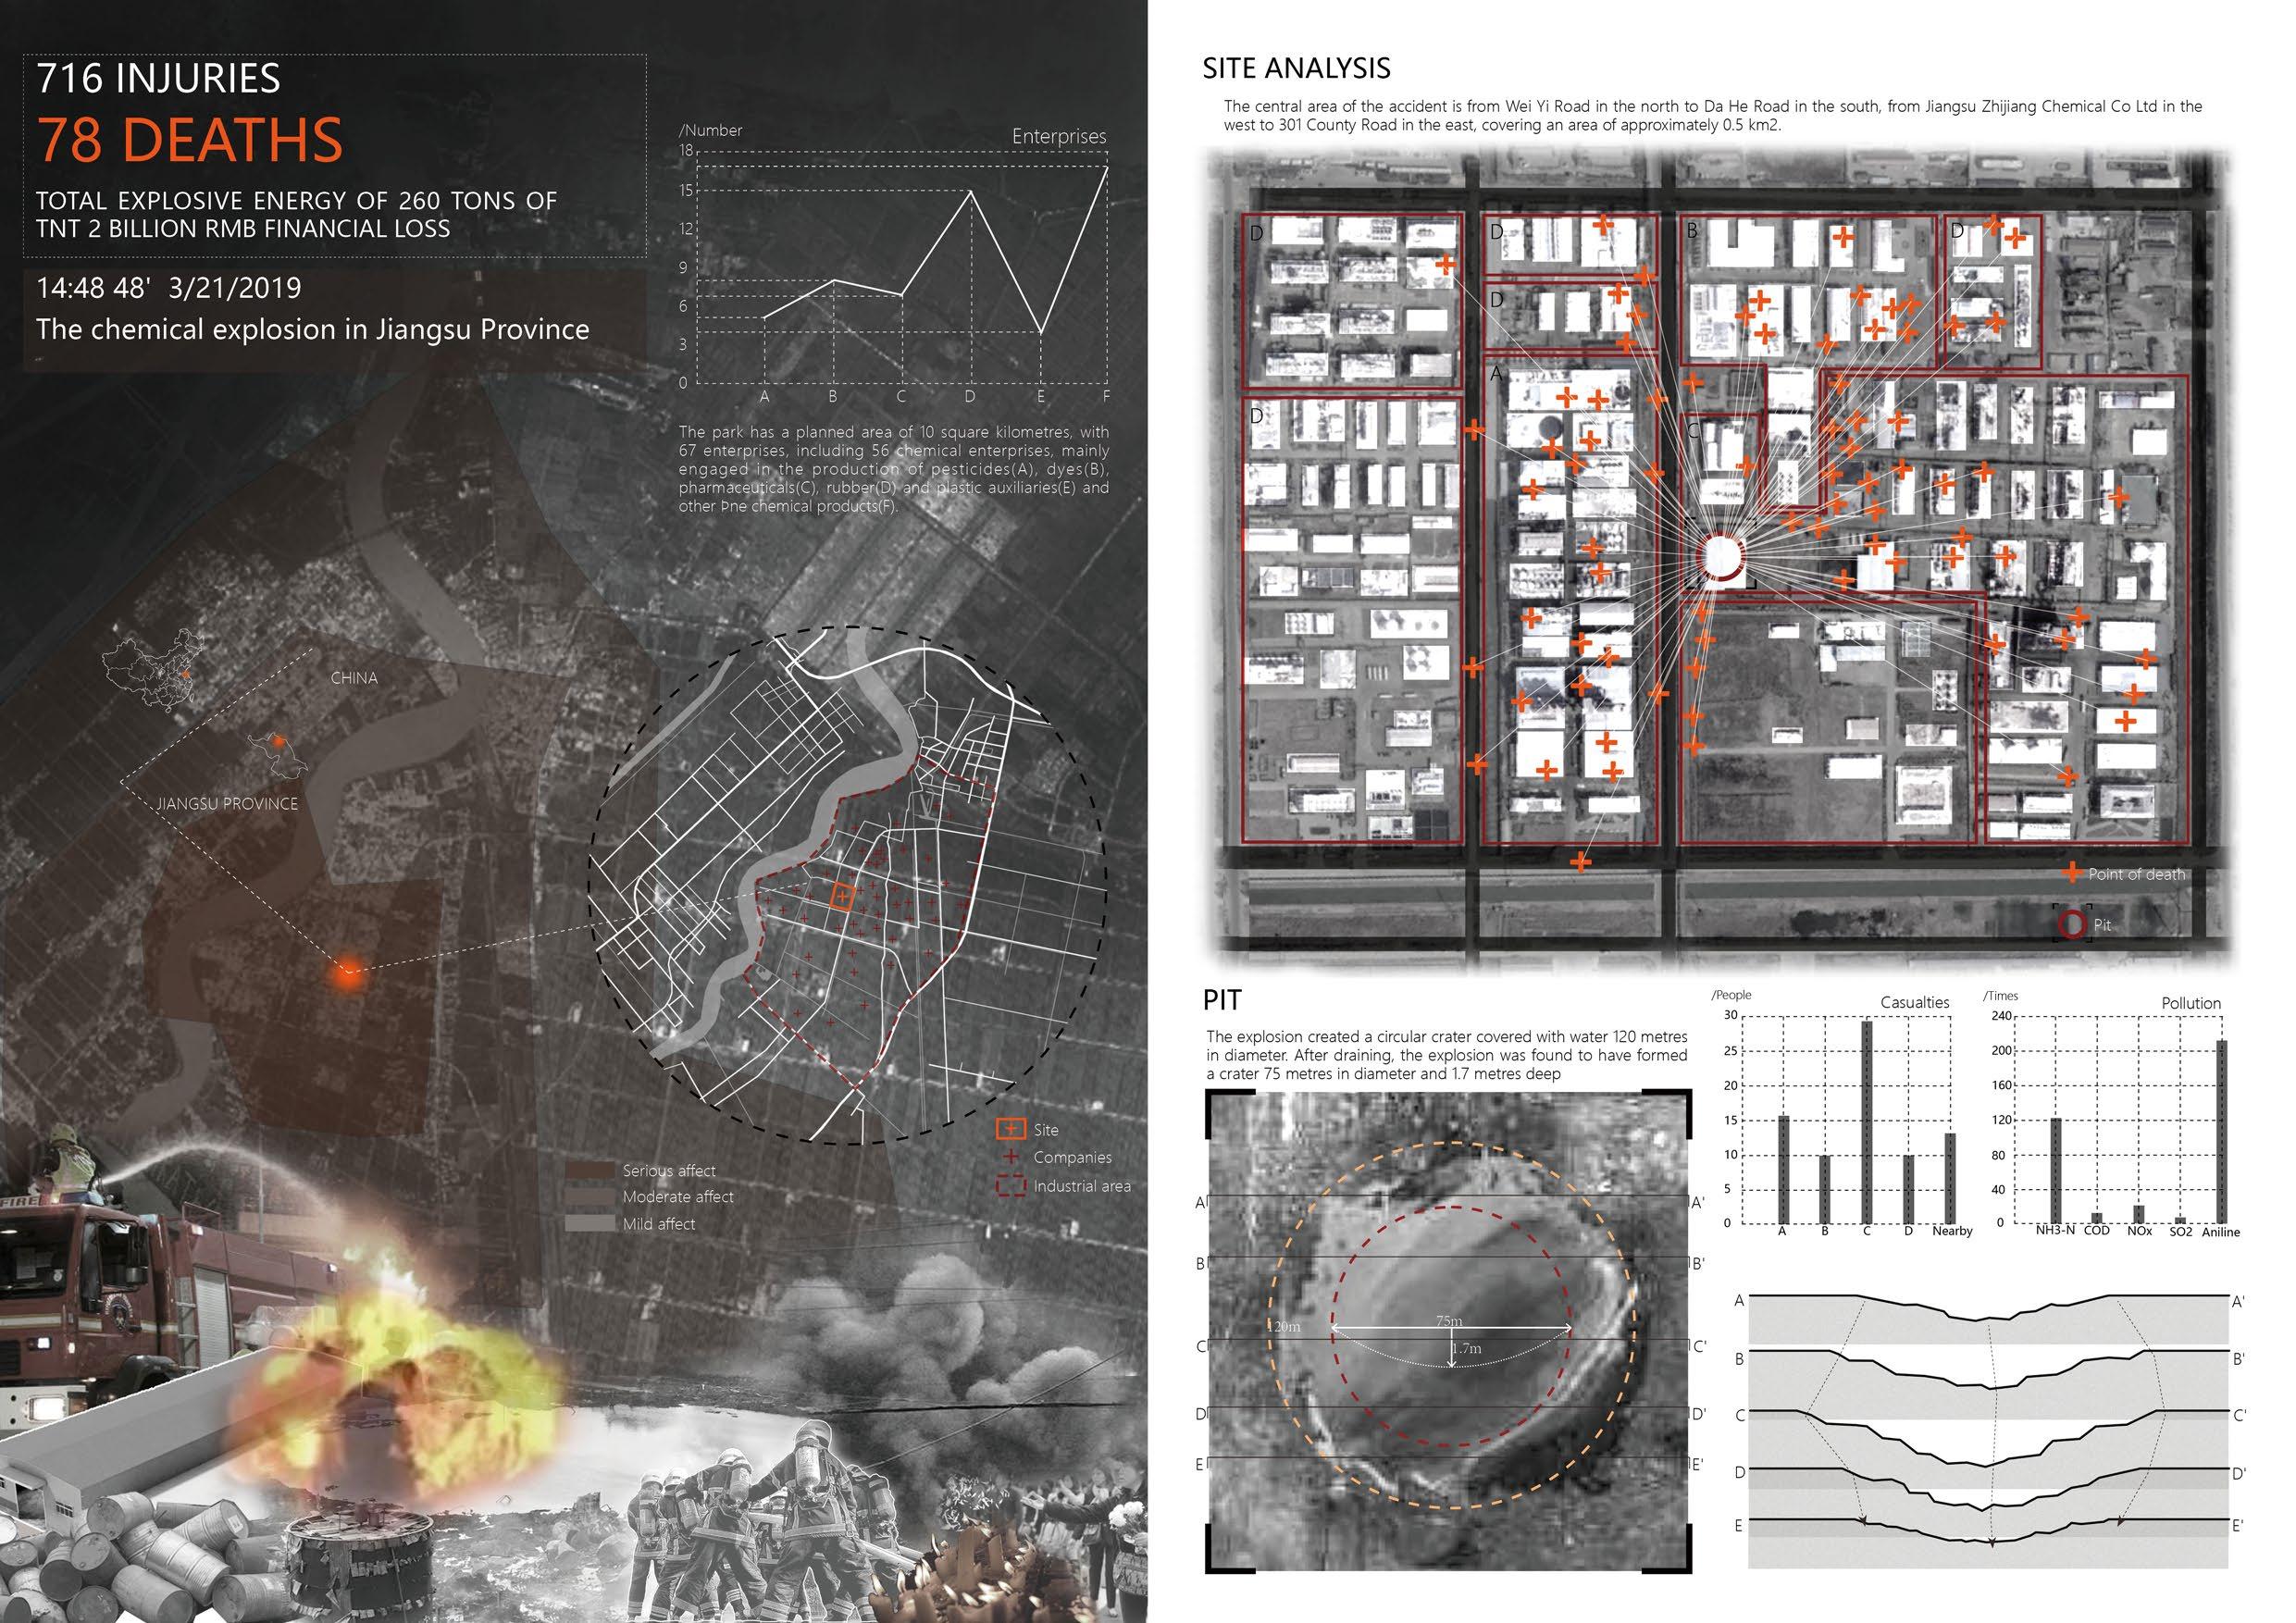The image size is (2296, 1623).
Task: Click the Mild affect swatch
Action: 589,1223
